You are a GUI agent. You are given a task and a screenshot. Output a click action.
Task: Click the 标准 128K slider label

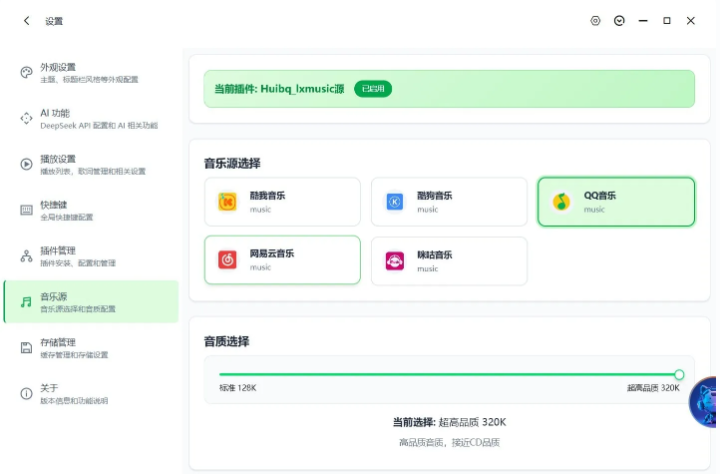[x=238, y=388]
